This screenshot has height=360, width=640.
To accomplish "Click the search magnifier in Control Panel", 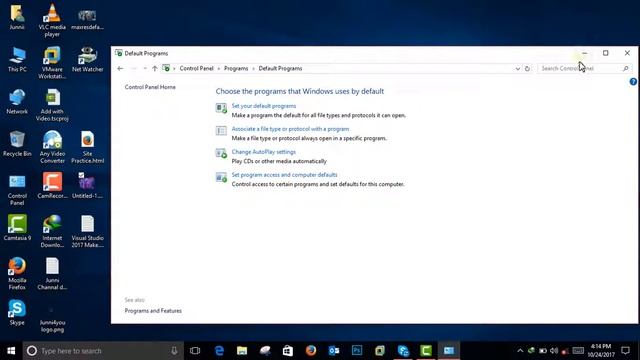I will click(626, 69).
